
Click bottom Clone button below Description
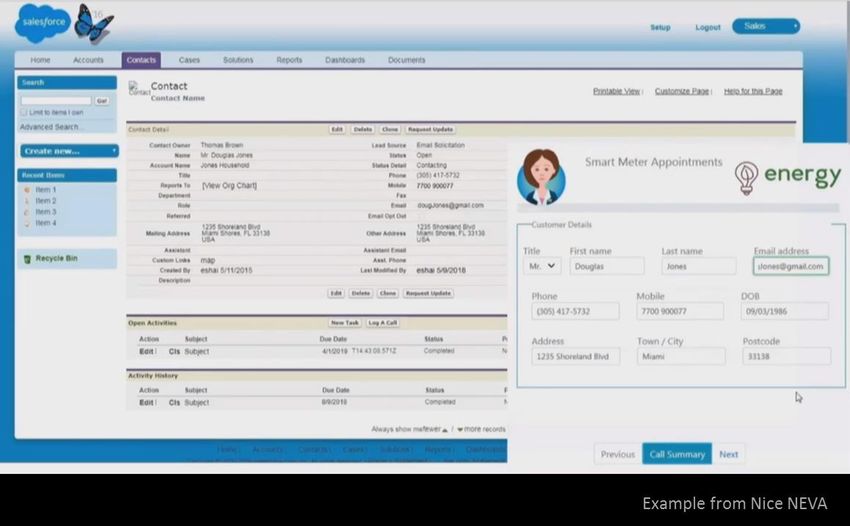coord(388,293)
